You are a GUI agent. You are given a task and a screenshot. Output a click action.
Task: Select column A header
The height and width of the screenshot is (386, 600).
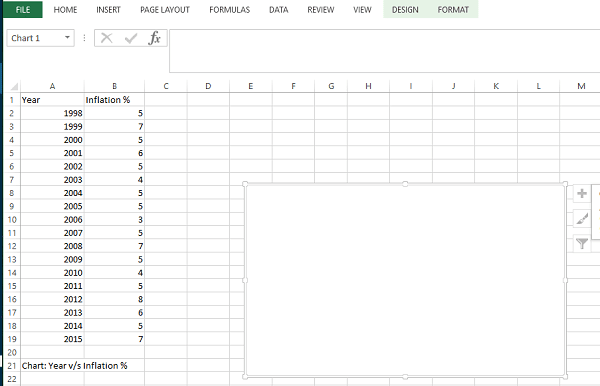point(52,86)
